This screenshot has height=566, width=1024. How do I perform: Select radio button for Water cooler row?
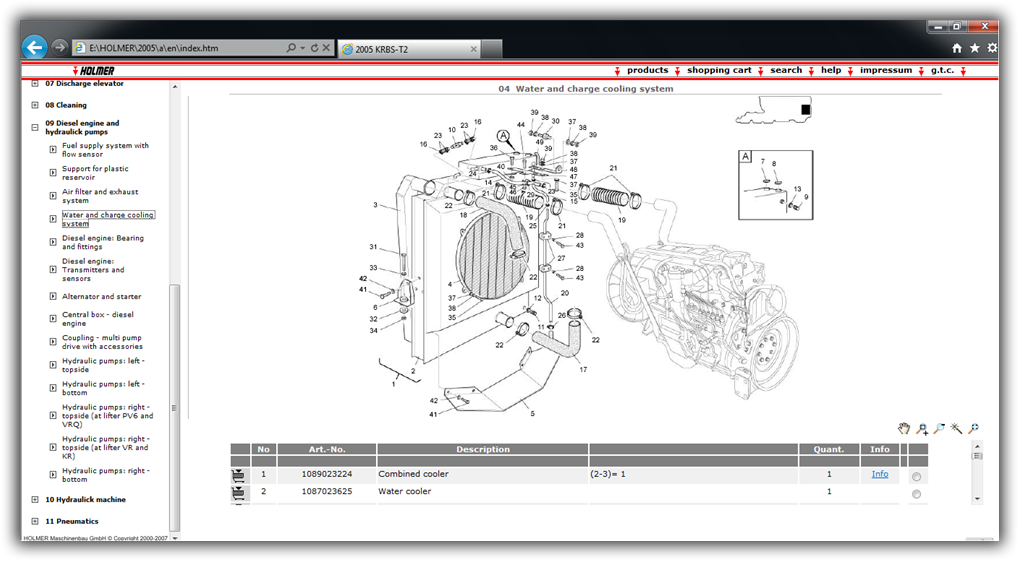click(916, 494)
